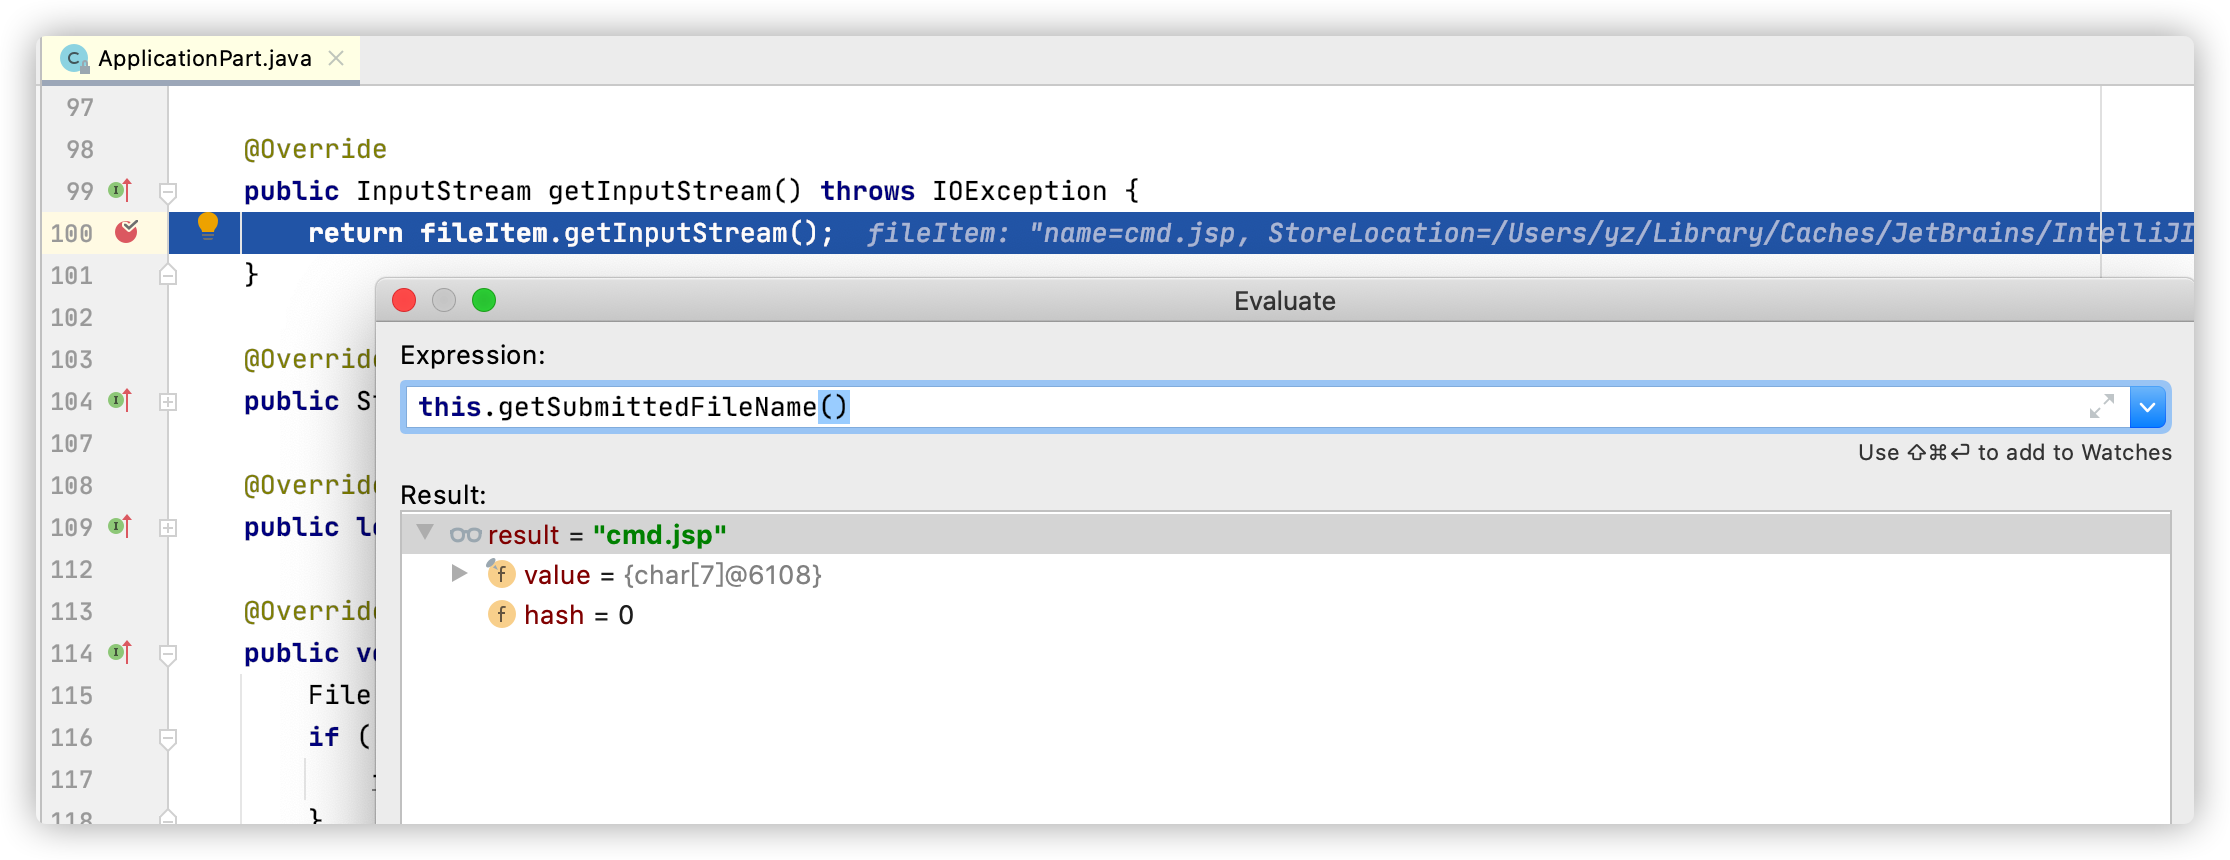Image resolution: width=2230 pixels, height=860 pixels.
Task: Click the override gutter icon on line 114
Action: (120, 652)
